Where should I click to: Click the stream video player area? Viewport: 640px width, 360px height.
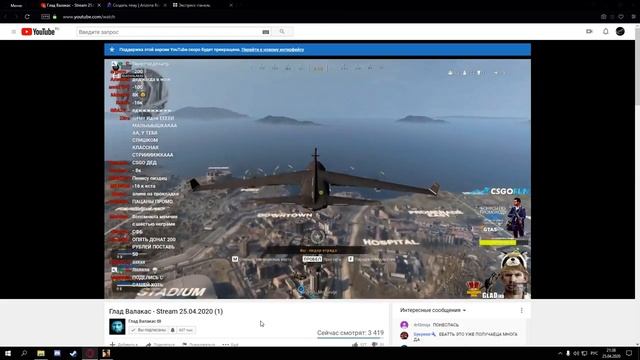click(x=318, y=179)
